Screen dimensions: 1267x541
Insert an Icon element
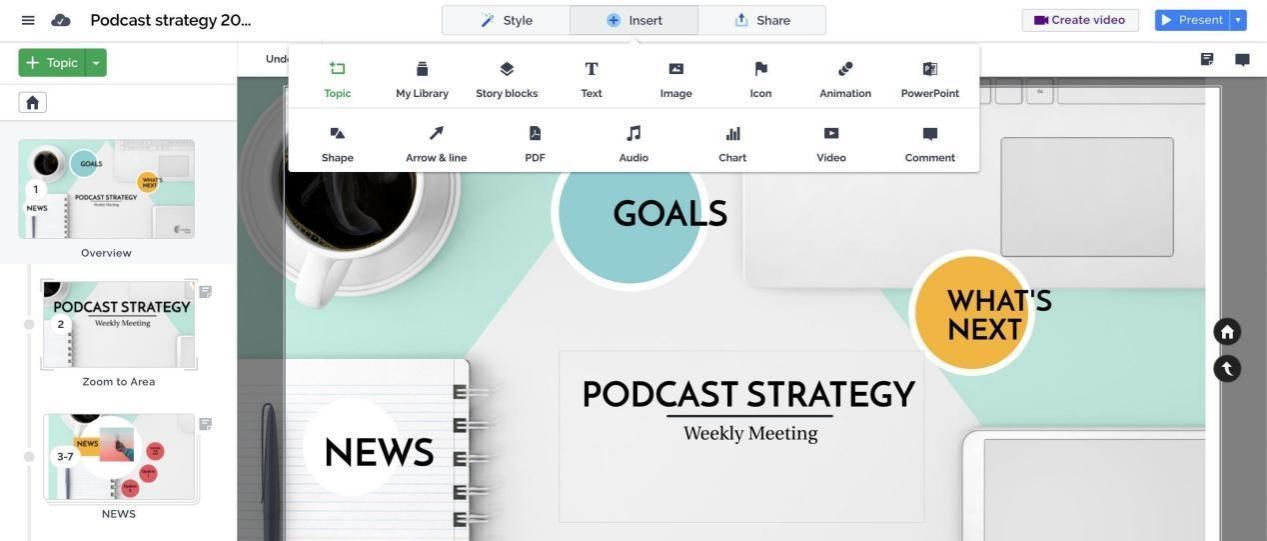pyautogui.click(x=761, y=80)
